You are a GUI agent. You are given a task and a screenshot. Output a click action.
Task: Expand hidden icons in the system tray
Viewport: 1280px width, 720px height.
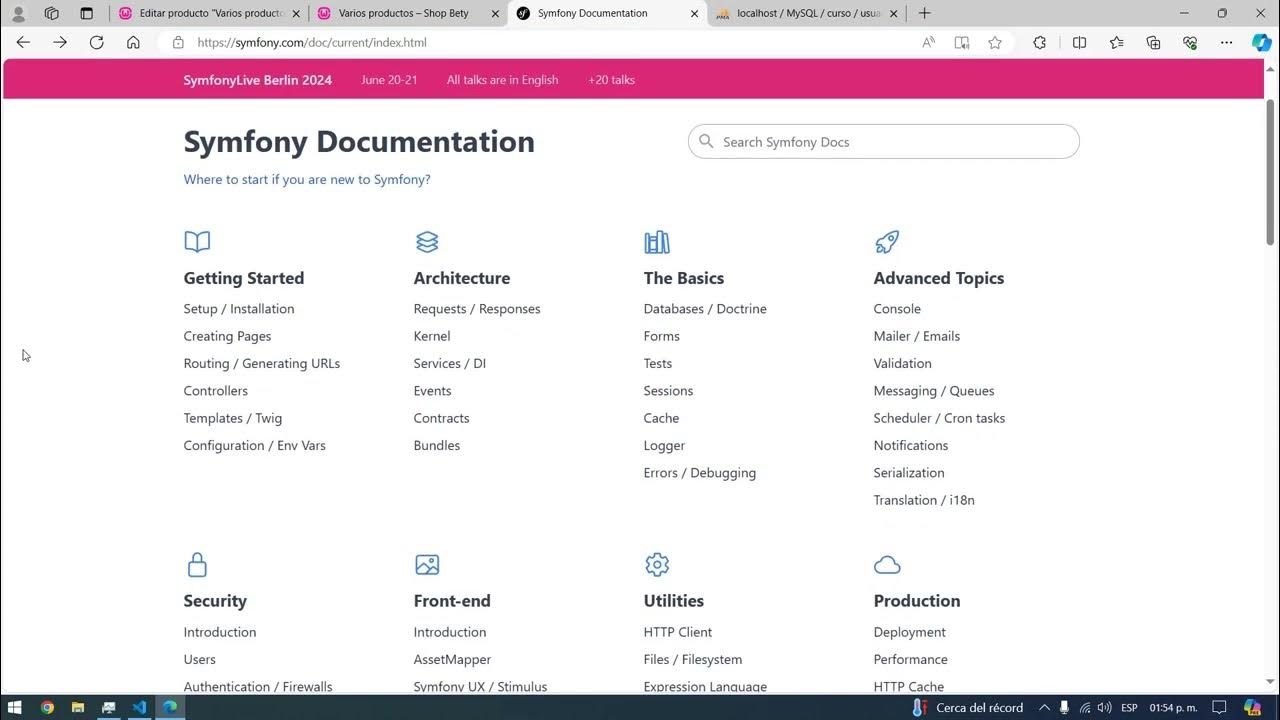[x=1044, y=707]
